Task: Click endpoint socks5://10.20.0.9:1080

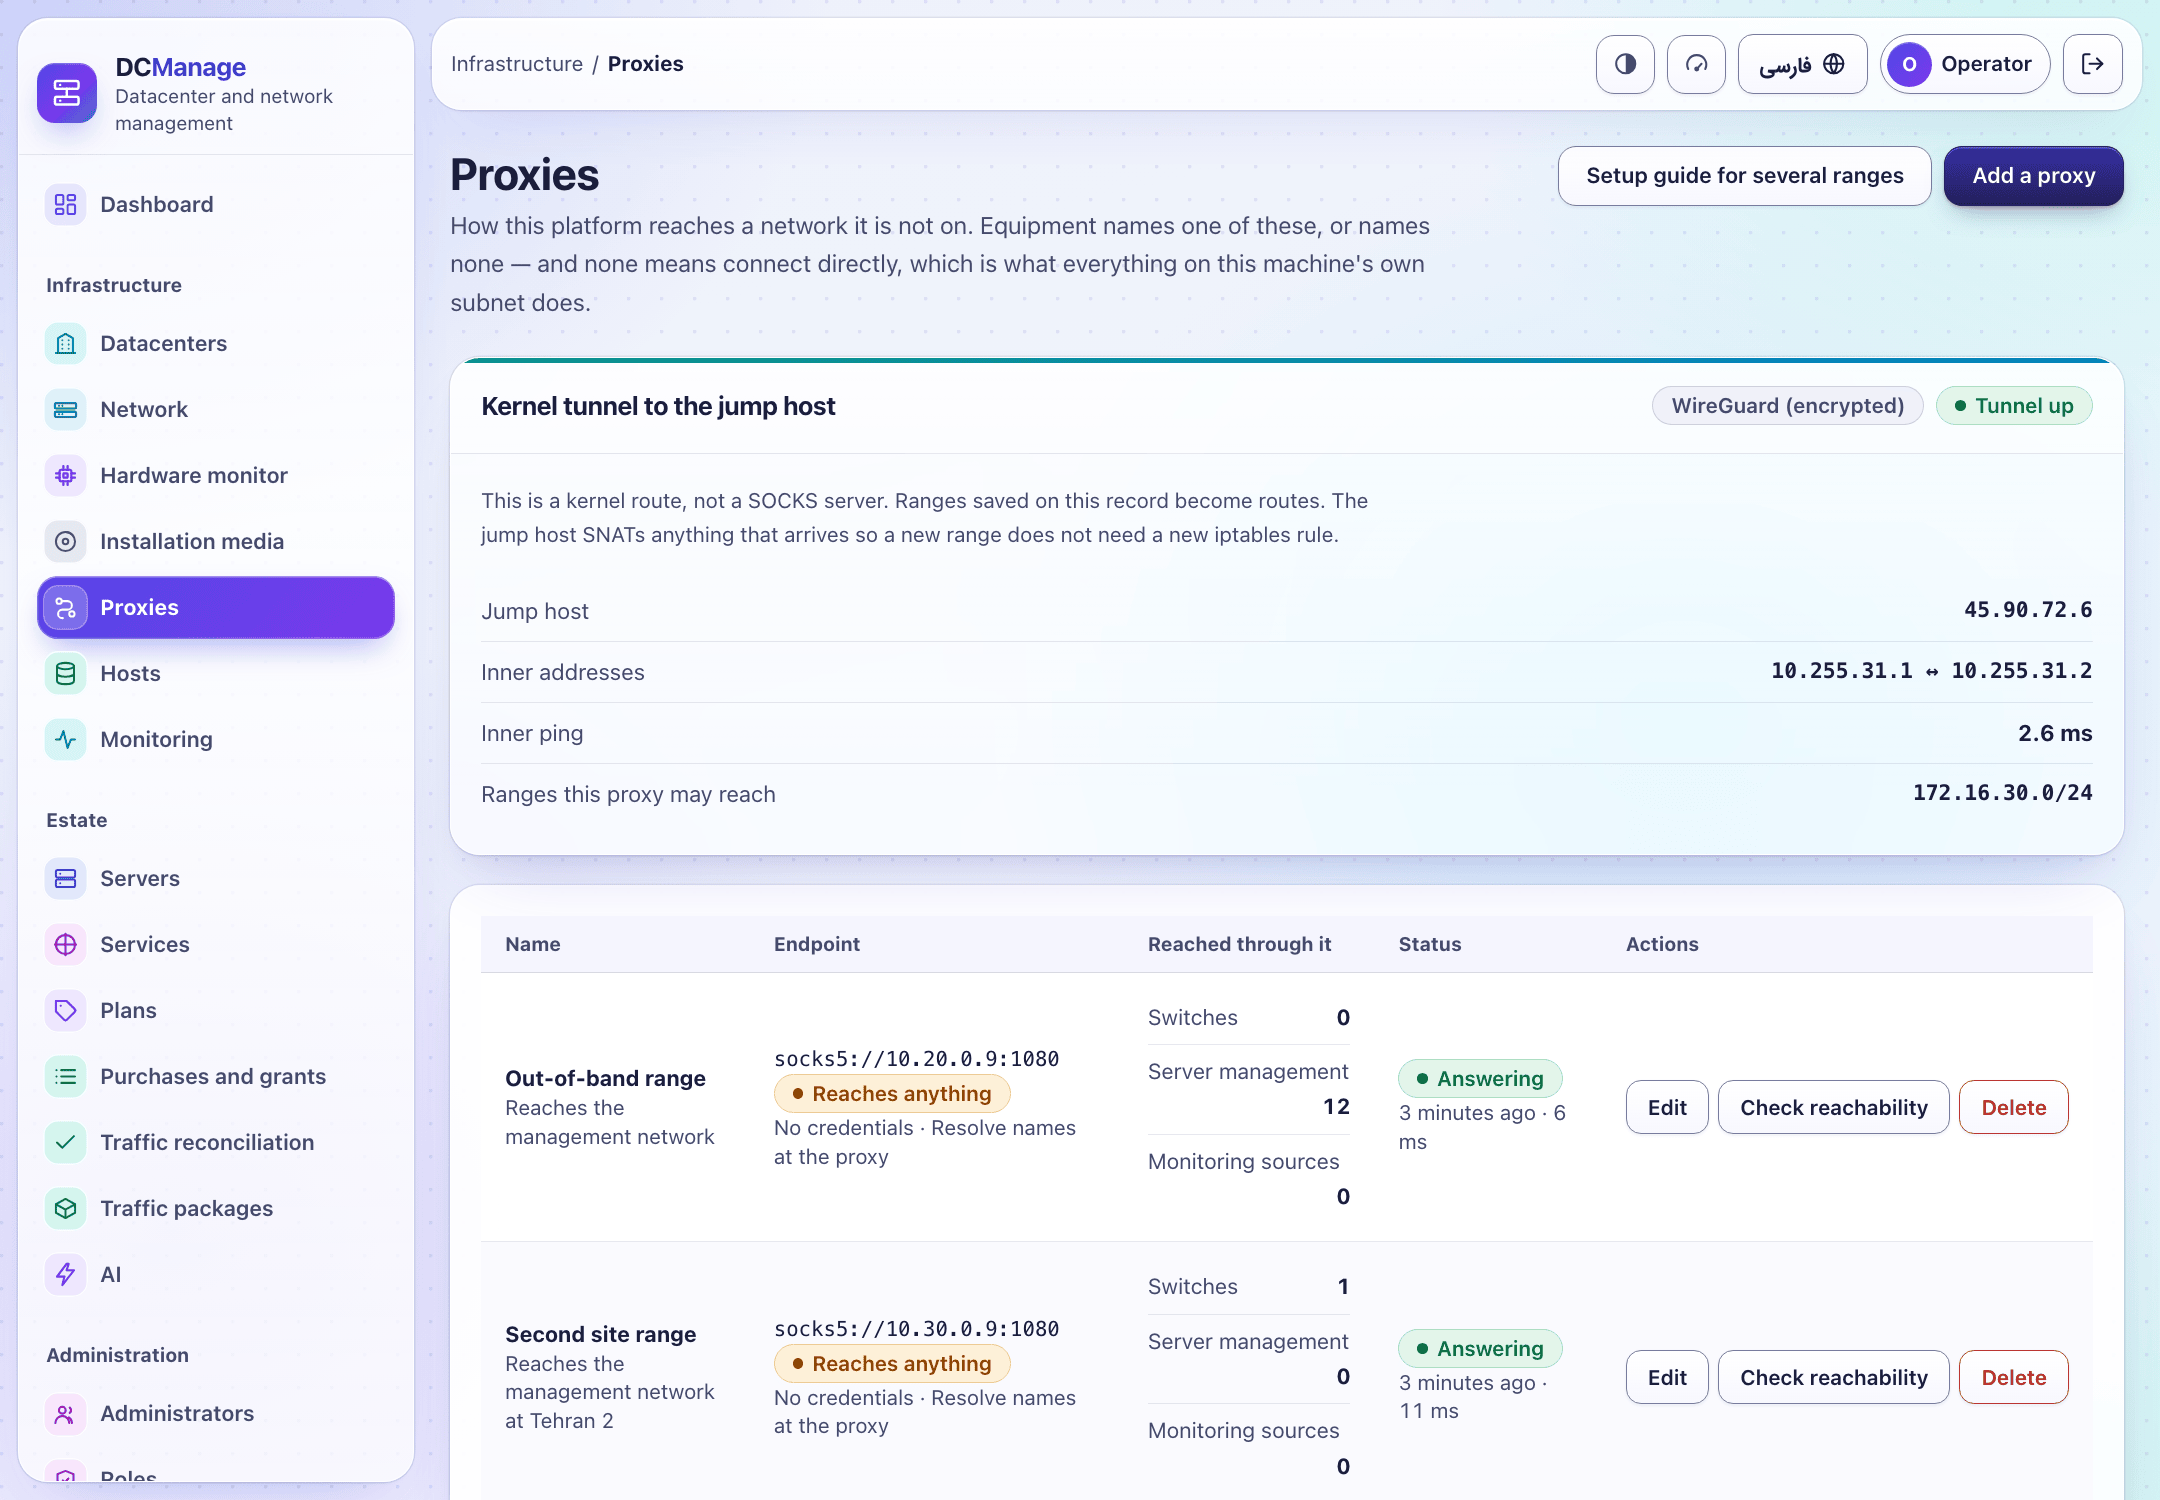Action: pyautogui.click(x=917, y=1059)
